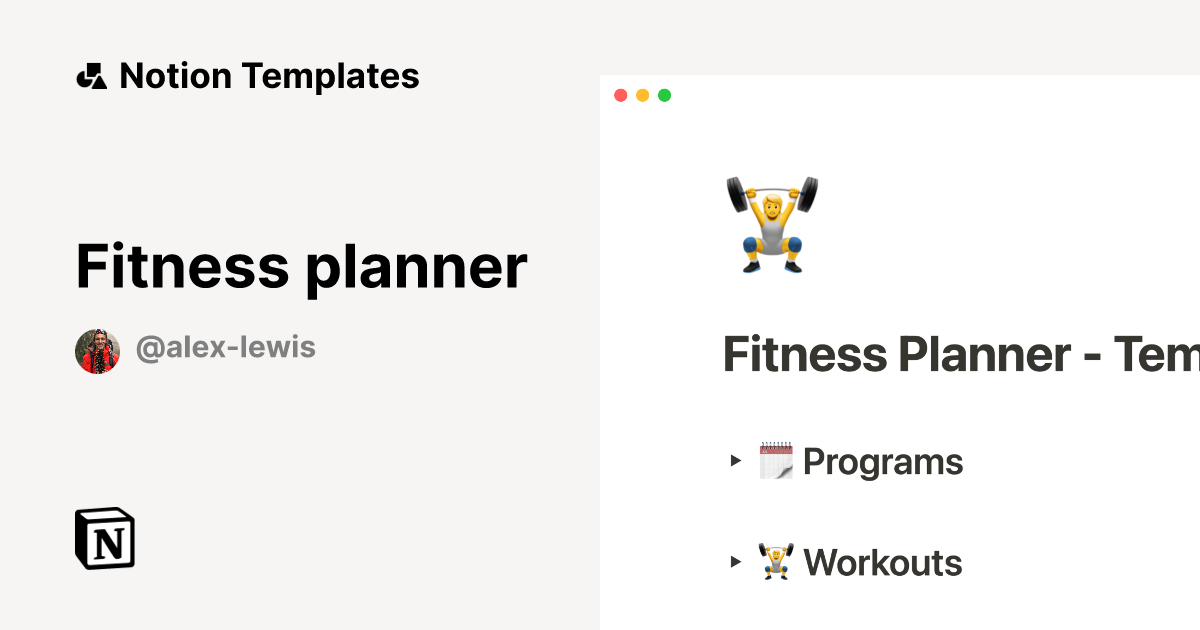Click the "Fitness planner" template title
This screenshot has width=1200, height=630.
click(301, 266)
